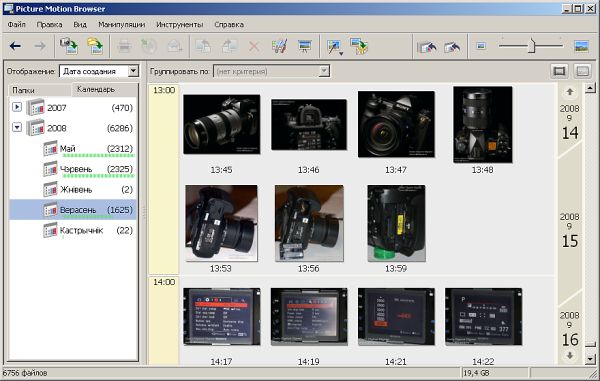This screenshot has width=600, height=381.
Task: Open the image analysis tool icon
Action: (333, 47)
